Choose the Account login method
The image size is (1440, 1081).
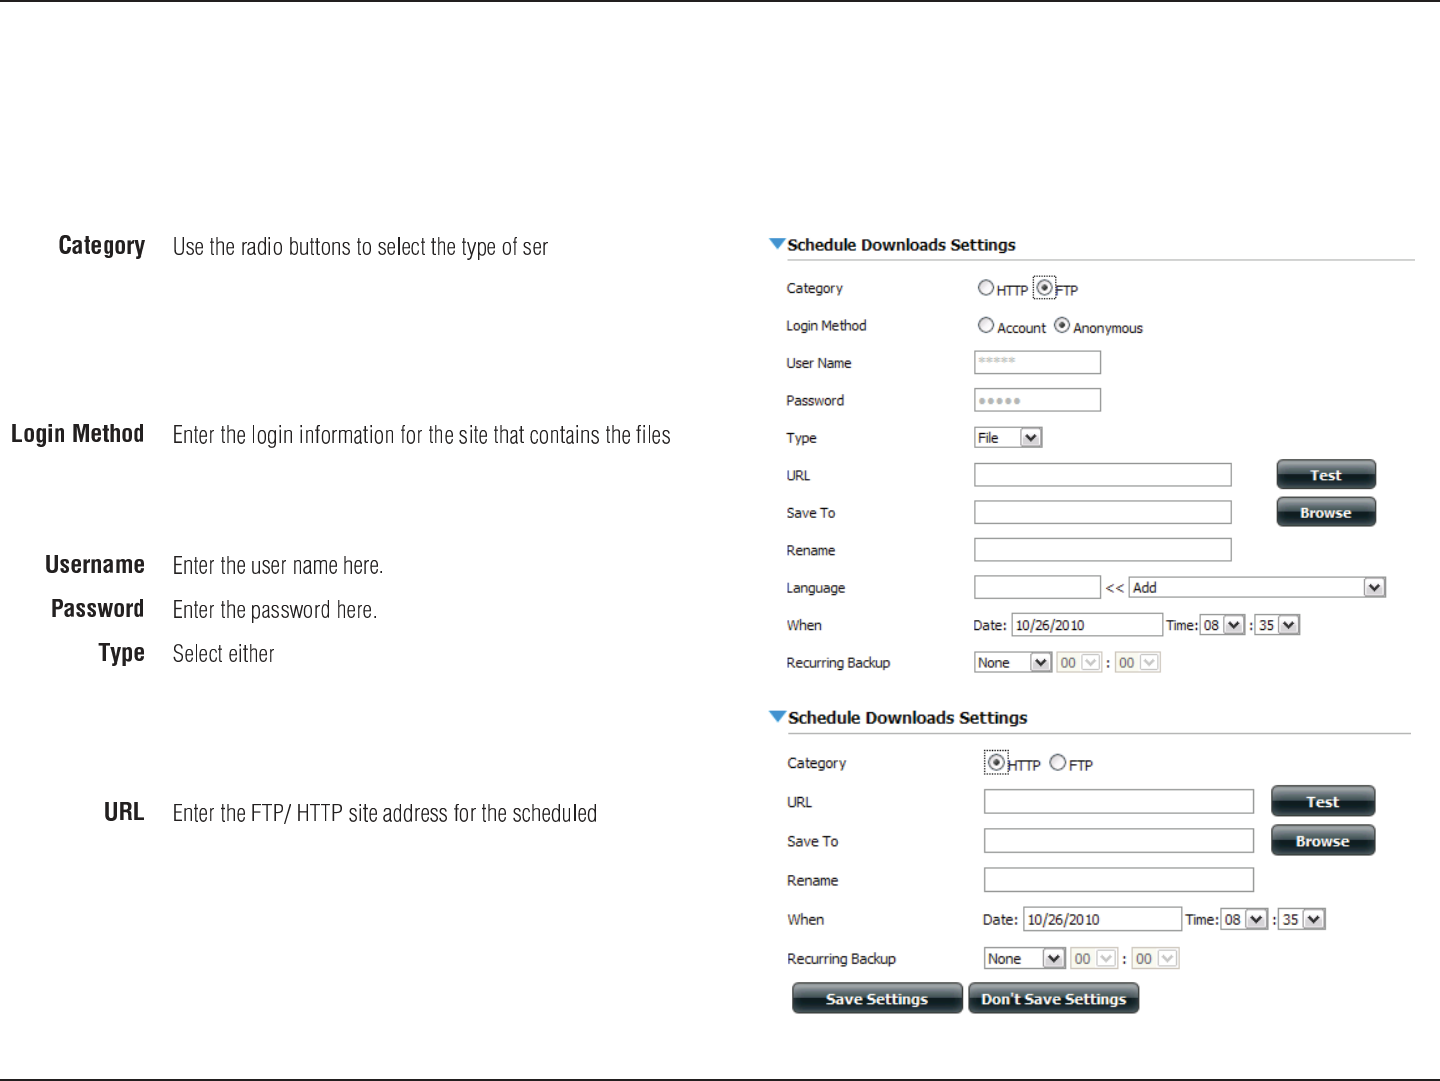986,325
